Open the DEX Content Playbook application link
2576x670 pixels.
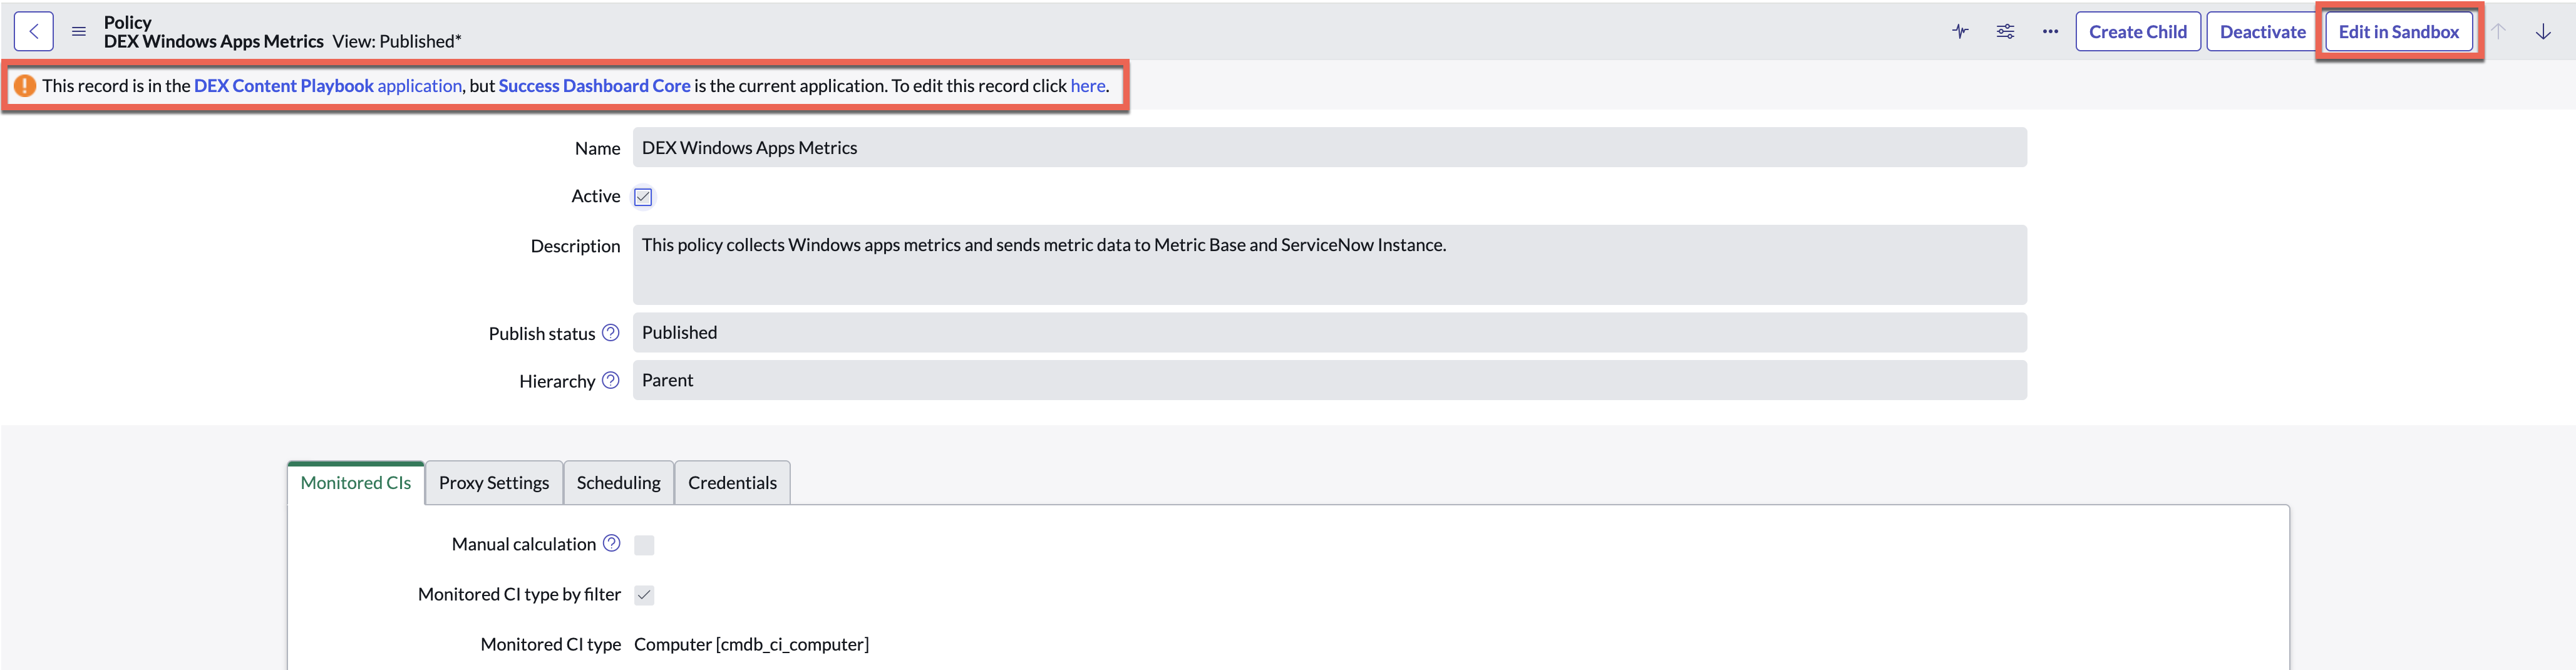pyautogui.click(x=328, y=86)
